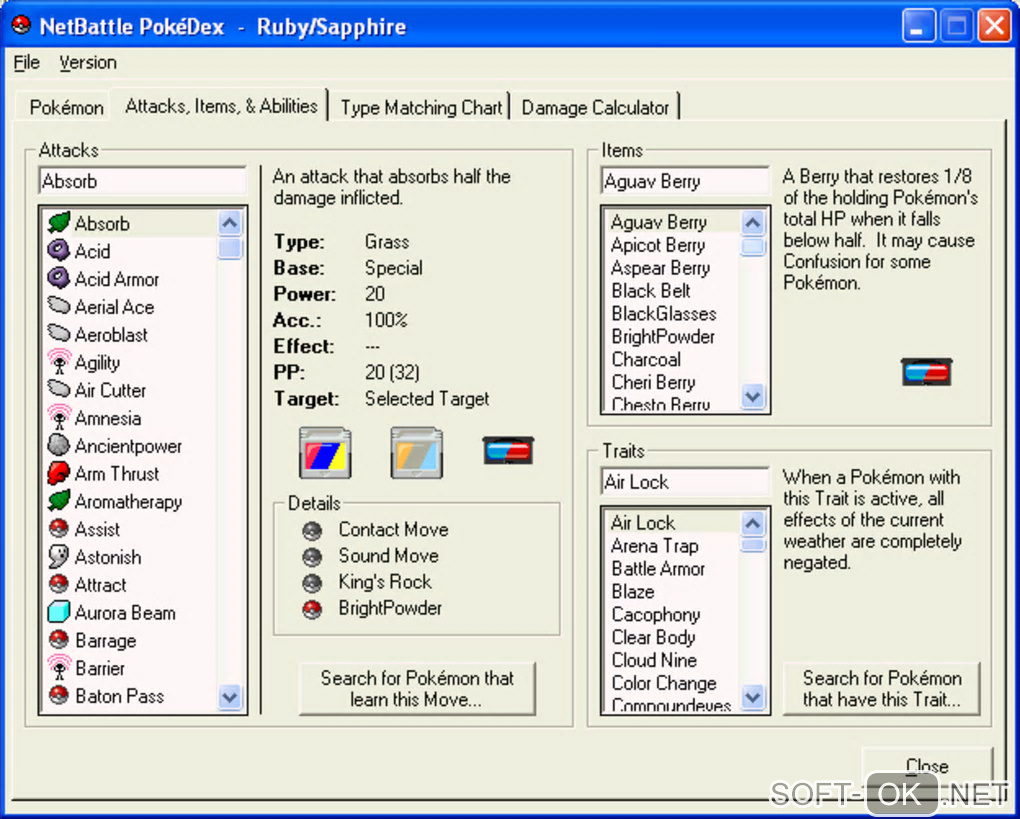Click the Rock icon beside Ancientpower
This screenshot has height=819, width=1020.
(x=59, y=446)
